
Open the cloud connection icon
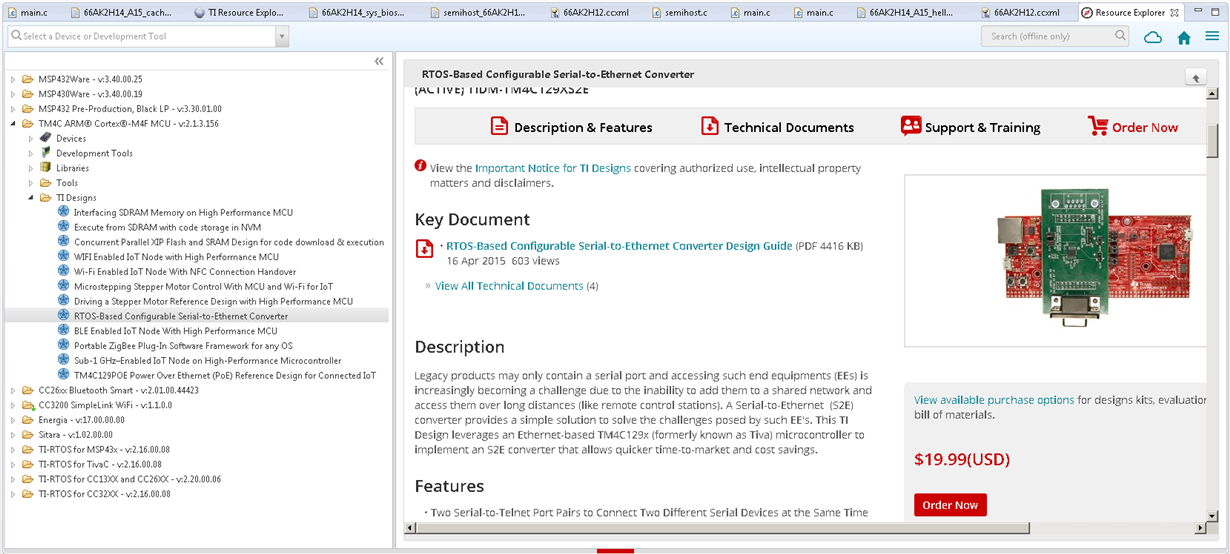[1153, 37]
